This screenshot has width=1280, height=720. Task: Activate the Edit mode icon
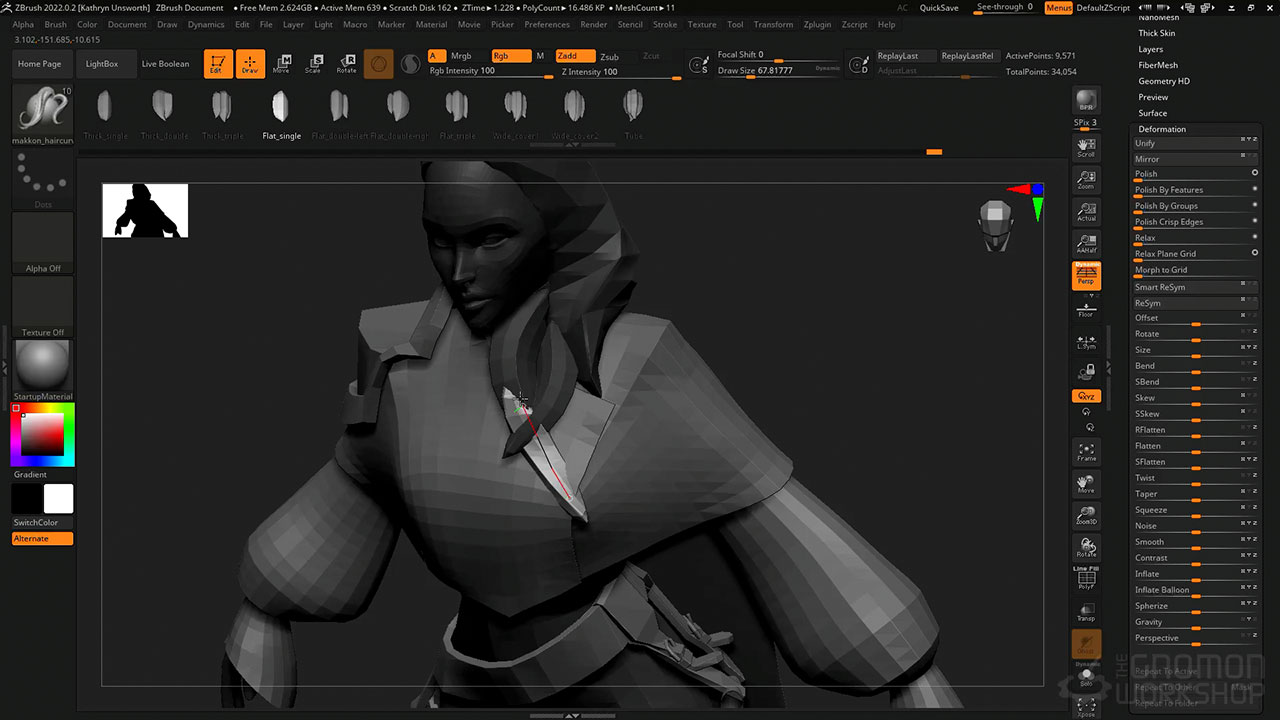[x=216, y=64]
